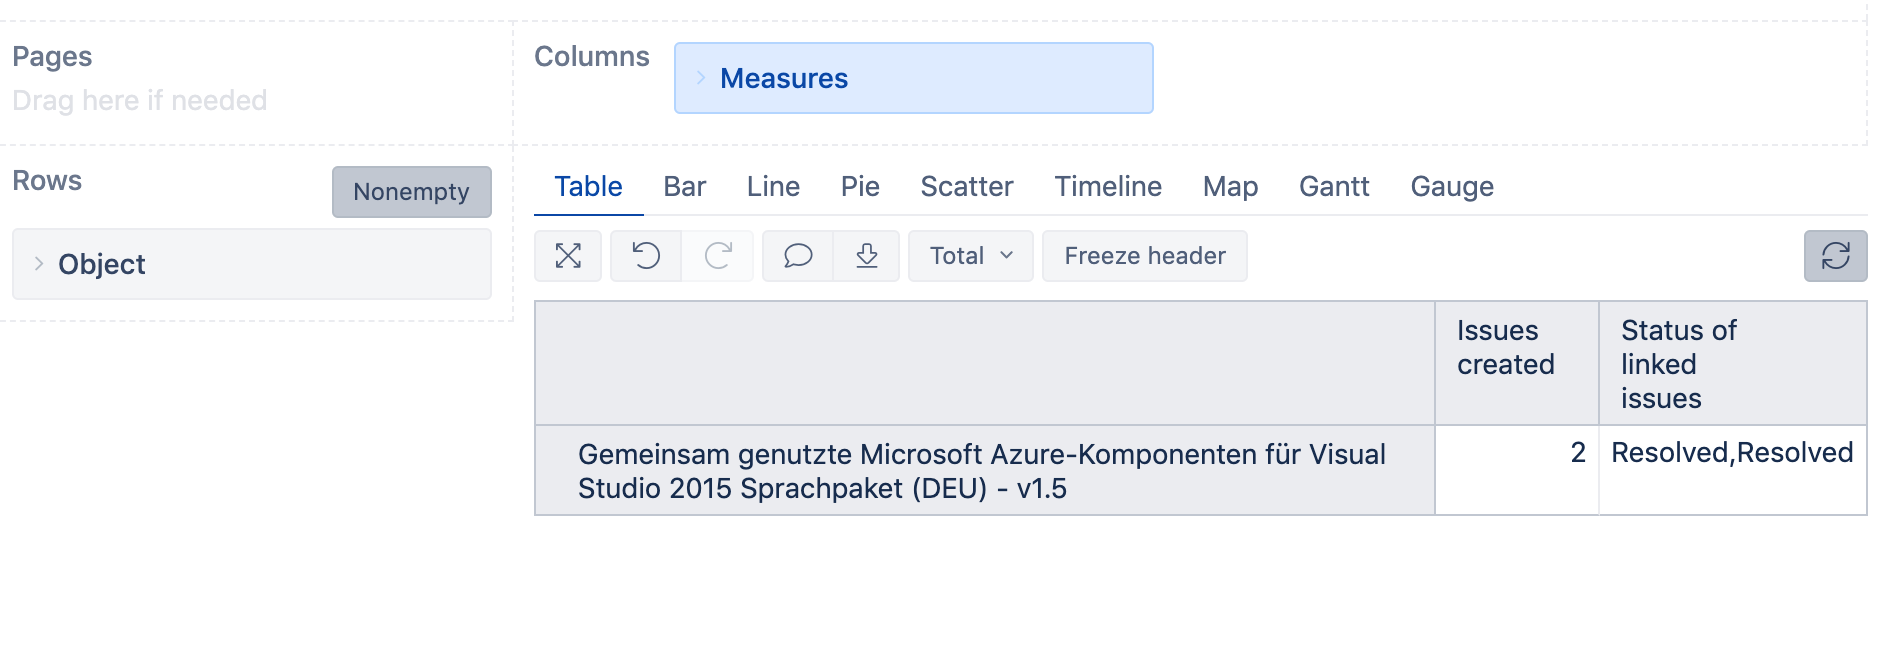Screen dimensions: 1882x656
Task: Switch to the Bar chart tab
Action: pos(684,187)
